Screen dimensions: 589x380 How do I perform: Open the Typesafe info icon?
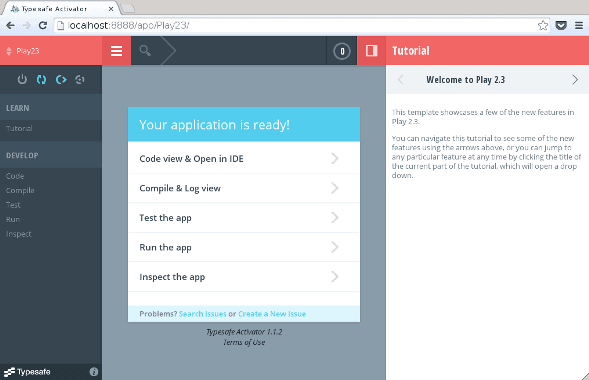(94, 372)
